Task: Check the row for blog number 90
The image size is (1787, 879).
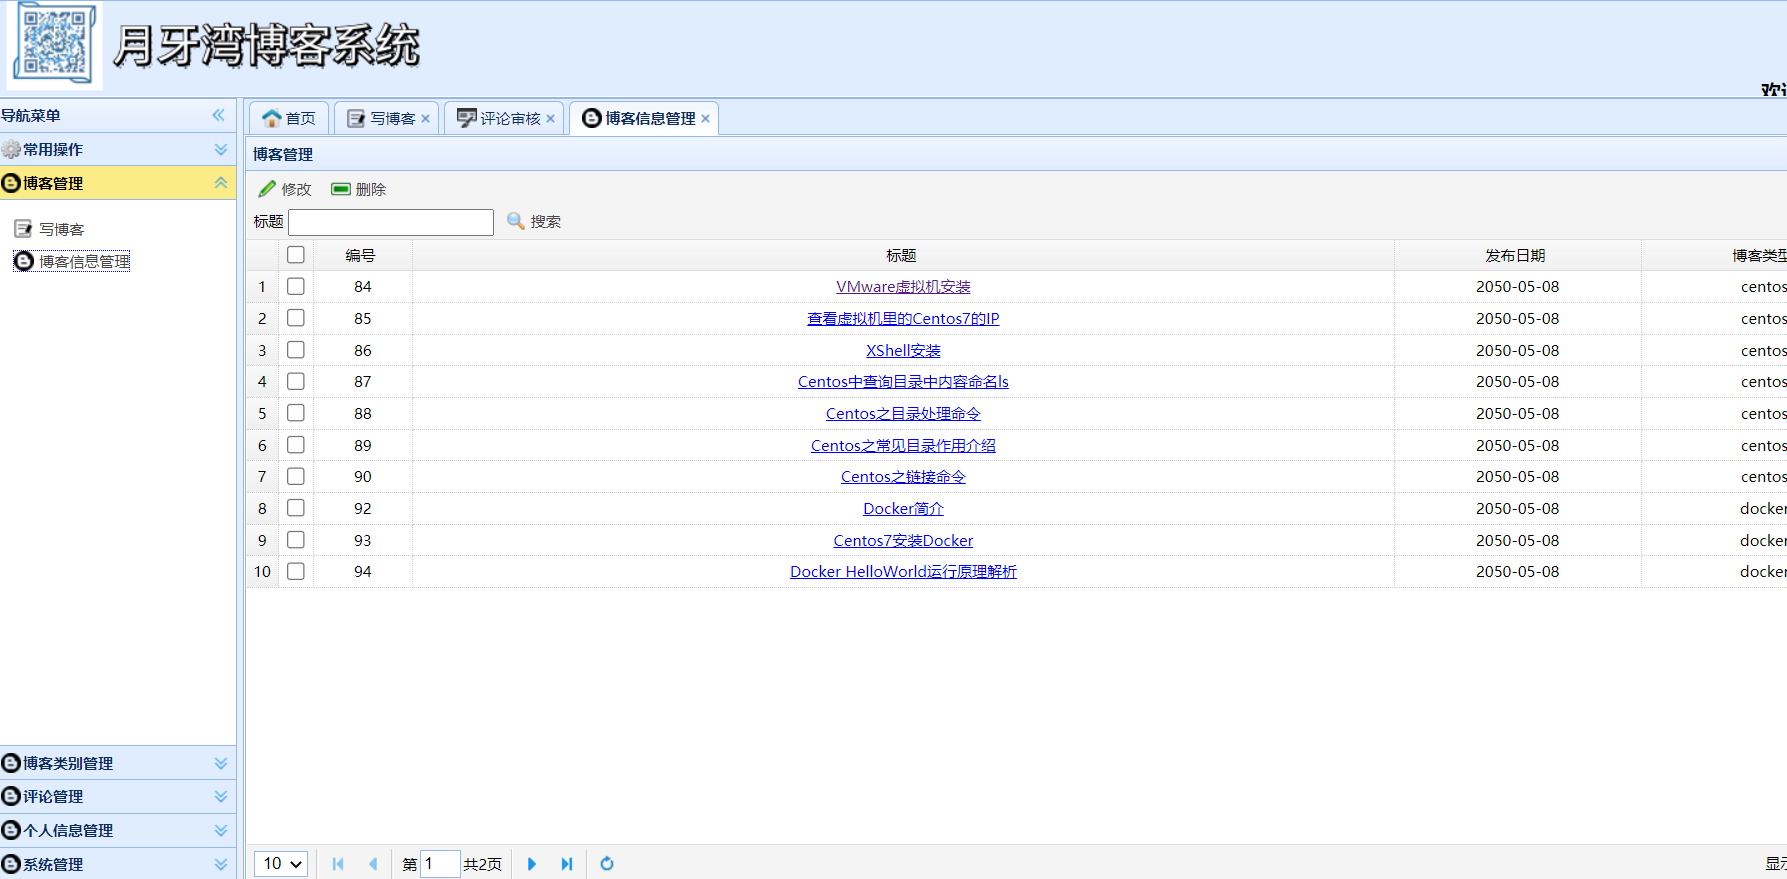Action: pos(296,476)
